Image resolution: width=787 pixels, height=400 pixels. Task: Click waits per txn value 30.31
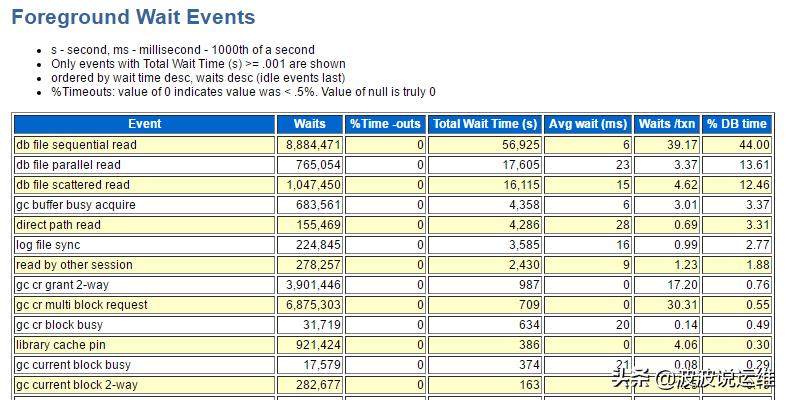coord(683,305)
